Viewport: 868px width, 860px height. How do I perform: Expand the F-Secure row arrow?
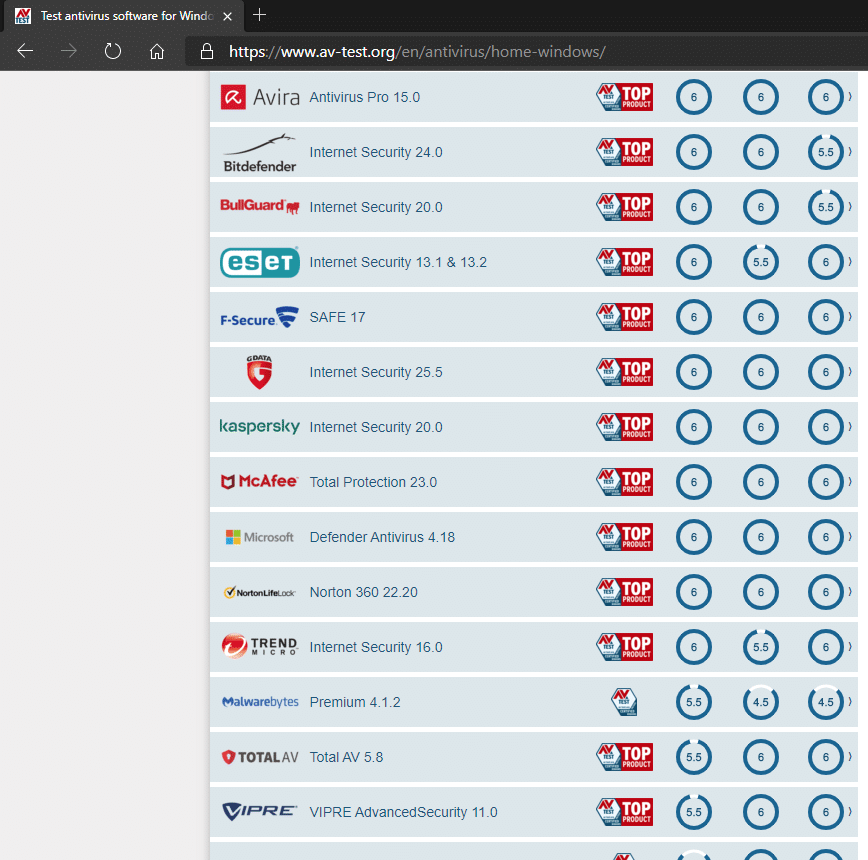(850, 317)
